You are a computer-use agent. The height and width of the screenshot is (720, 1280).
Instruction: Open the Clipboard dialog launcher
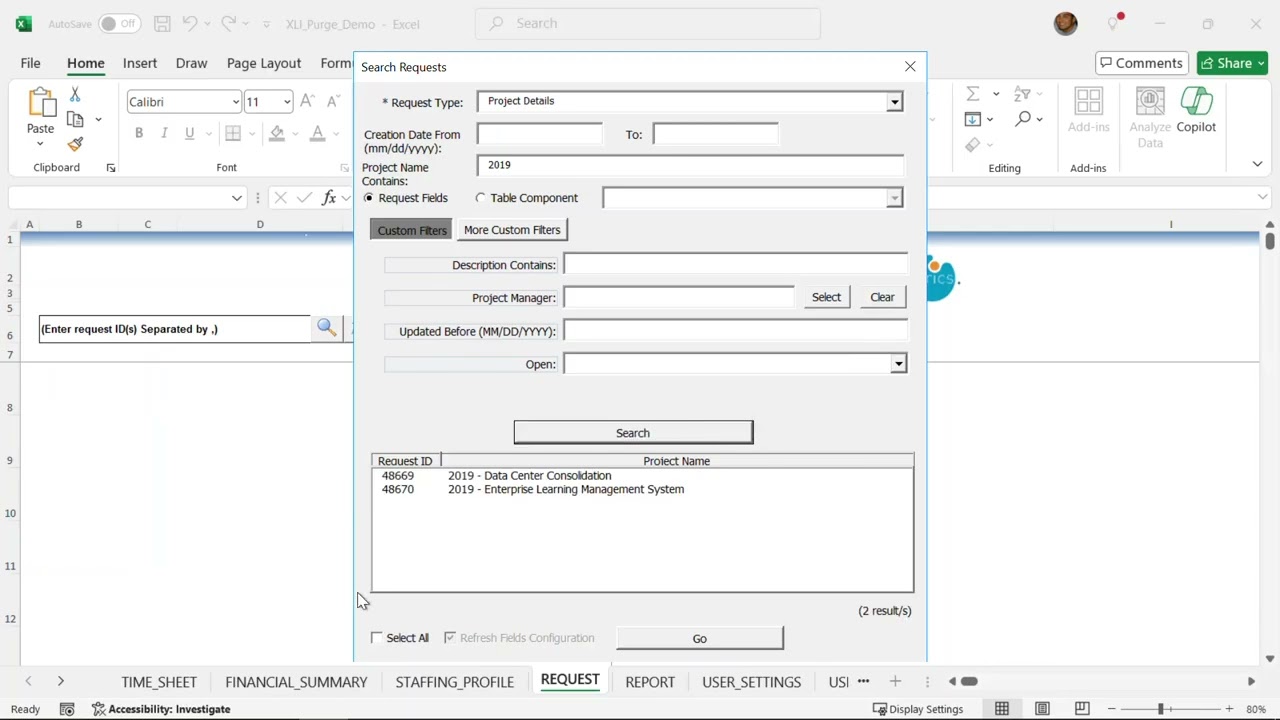(x=111, y=168)
